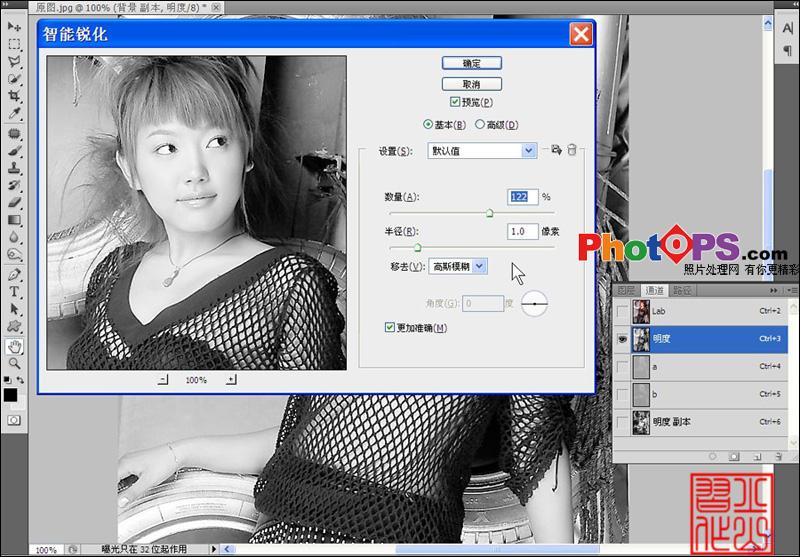Switch to the 路径 (Paths) tab
This screenshot has height=557, width=800.
[682, 290]
